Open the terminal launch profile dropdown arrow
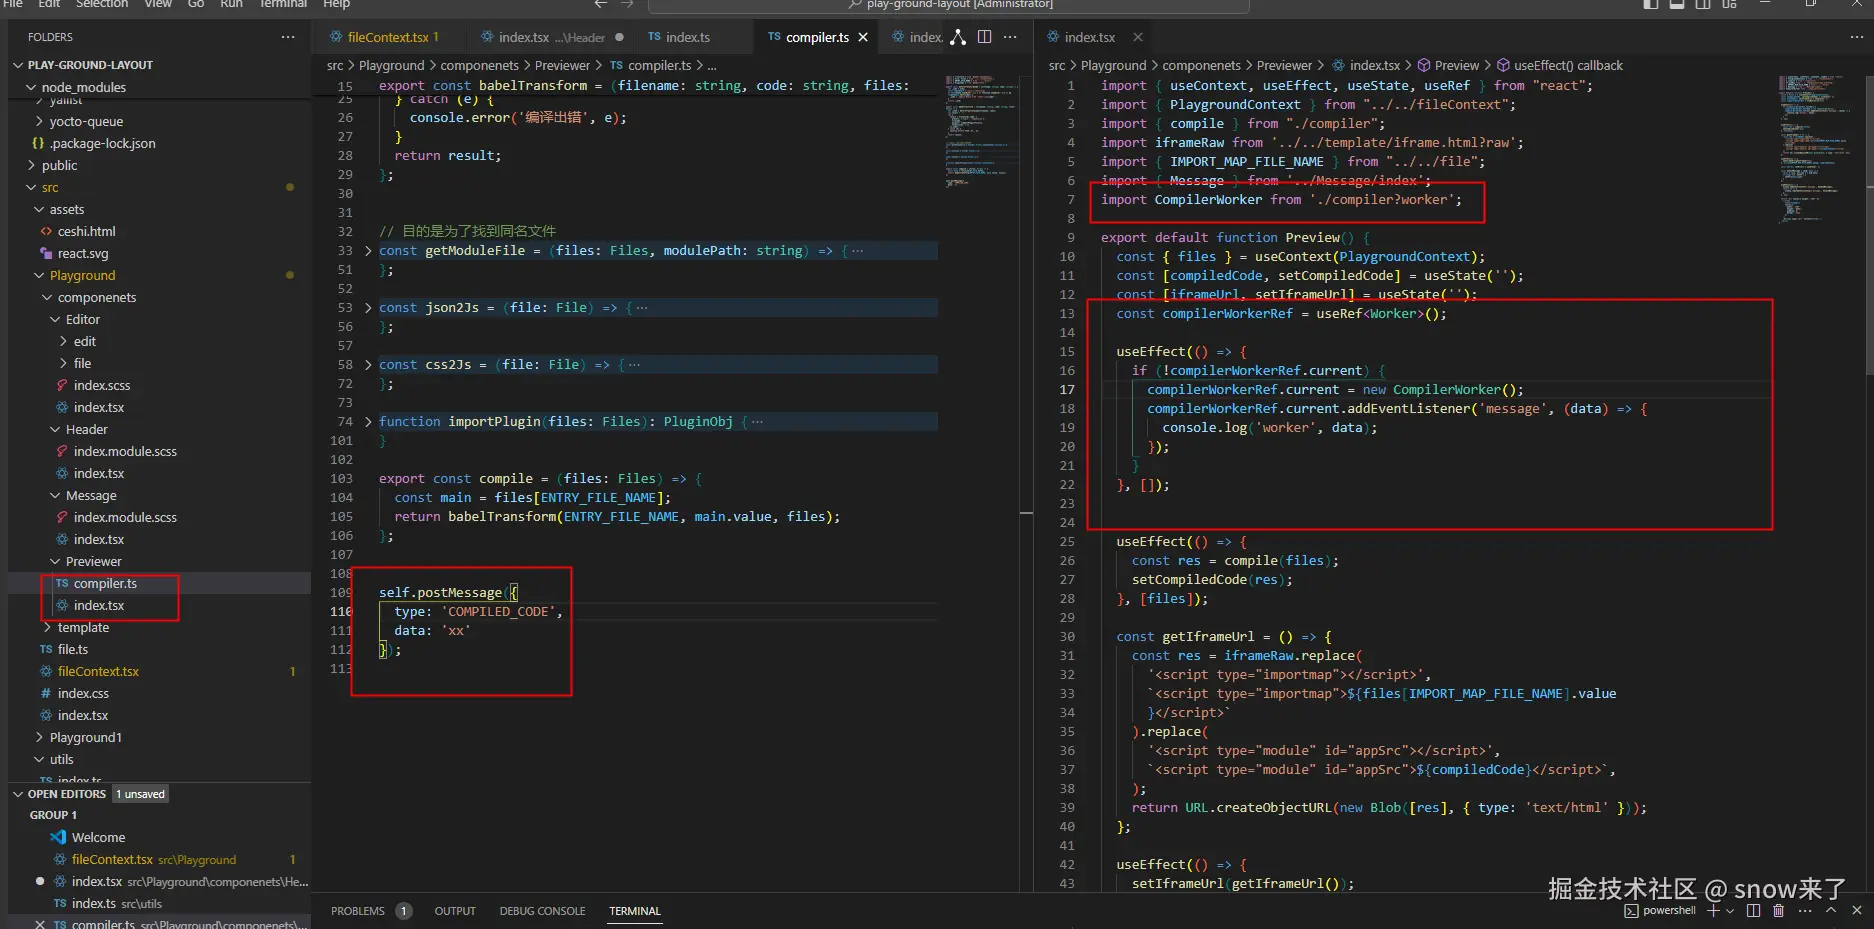Viewport: 1874px width, 929px height. coord(1729,911)
